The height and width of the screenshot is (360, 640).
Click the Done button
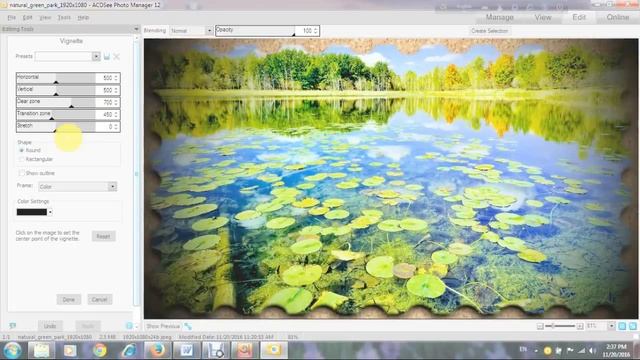point(69,300)
